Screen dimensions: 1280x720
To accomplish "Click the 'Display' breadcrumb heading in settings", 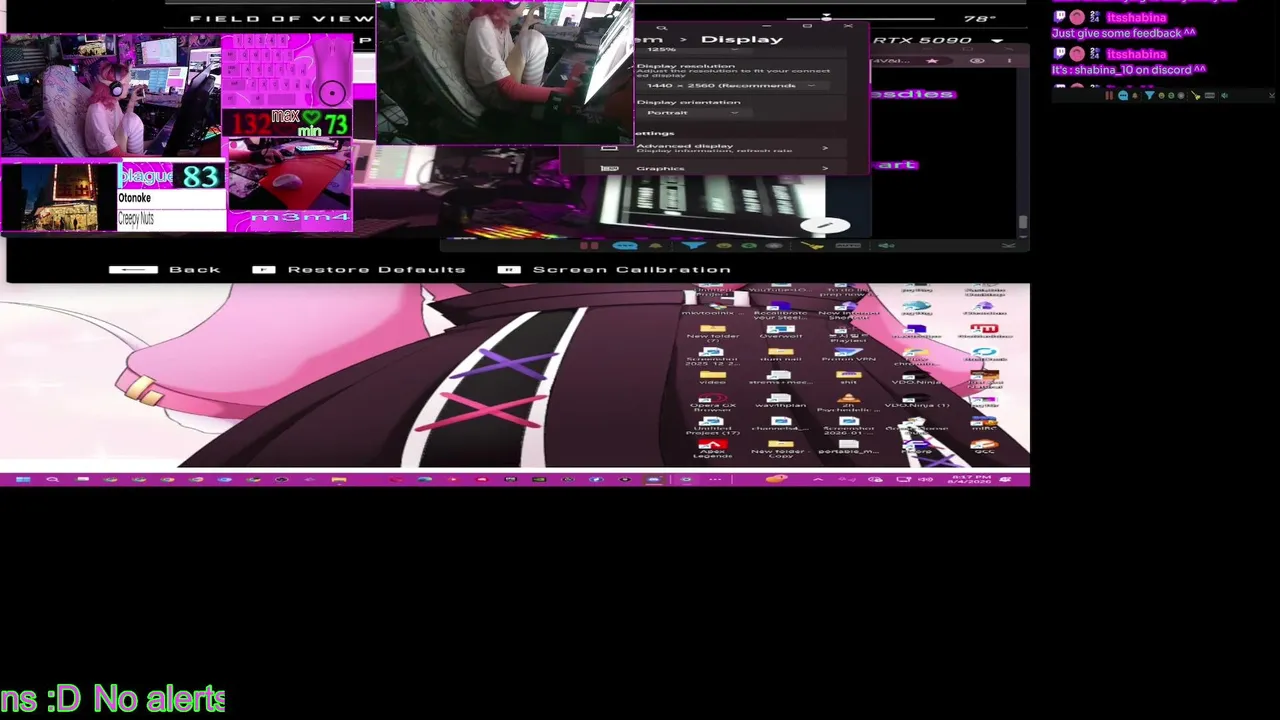I will (742, 39).
